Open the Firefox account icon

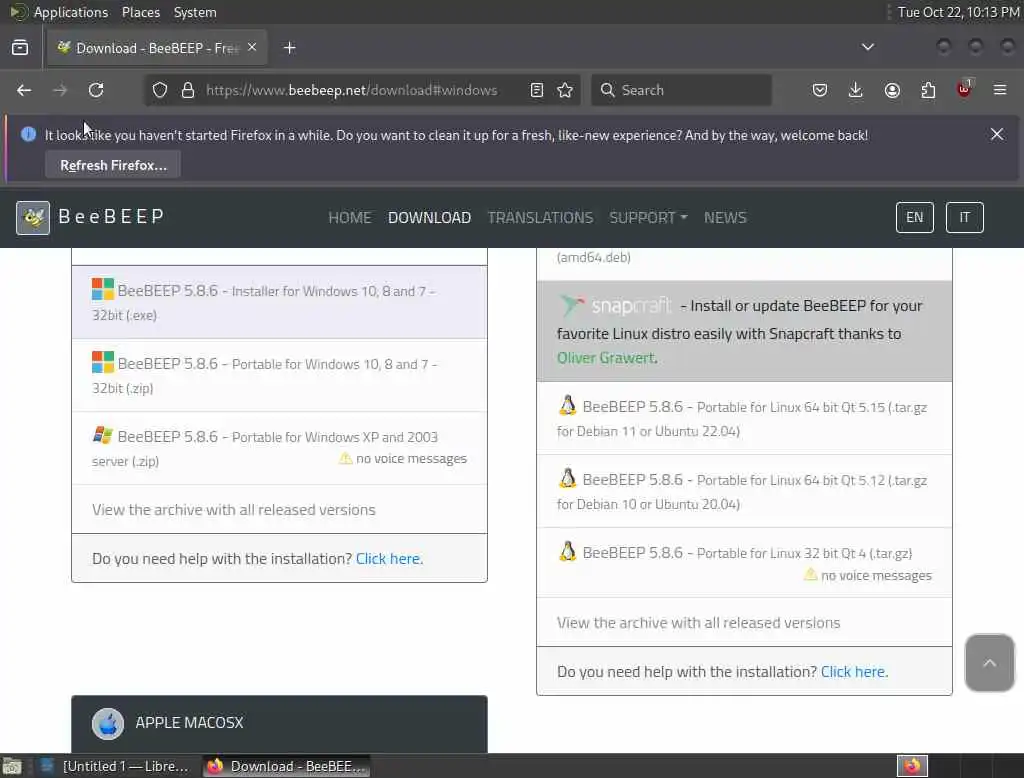click(x=892, y=90)
